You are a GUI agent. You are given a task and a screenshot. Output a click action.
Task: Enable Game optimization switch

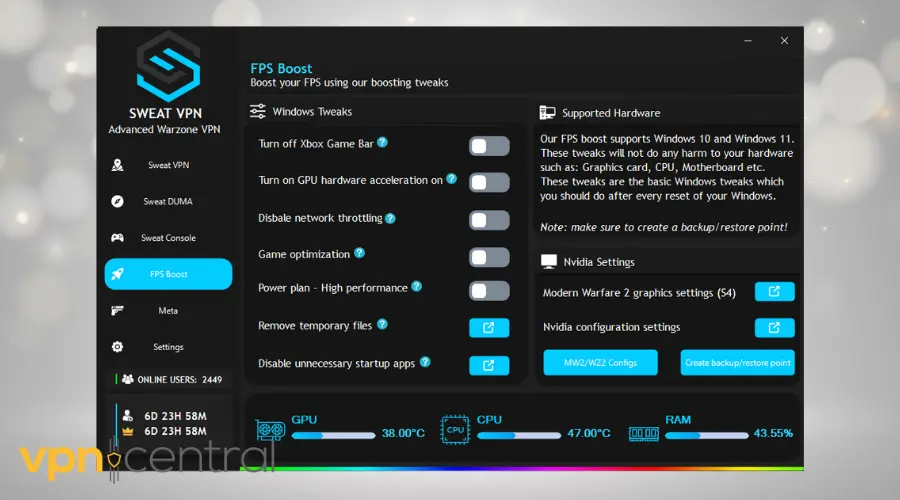(488, 257)
